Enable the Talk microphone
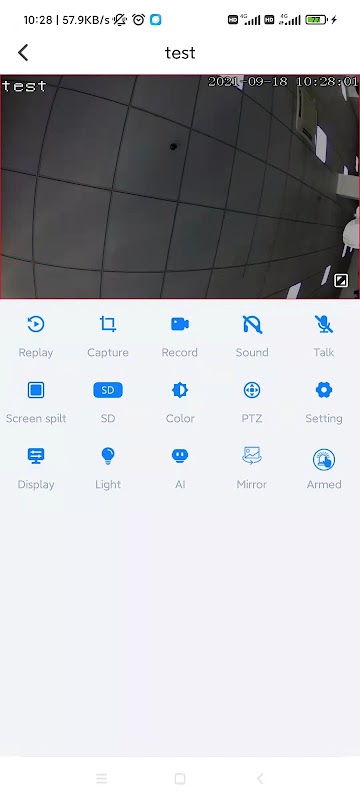This screenshot has height=800, width=360. pos(324,324)
